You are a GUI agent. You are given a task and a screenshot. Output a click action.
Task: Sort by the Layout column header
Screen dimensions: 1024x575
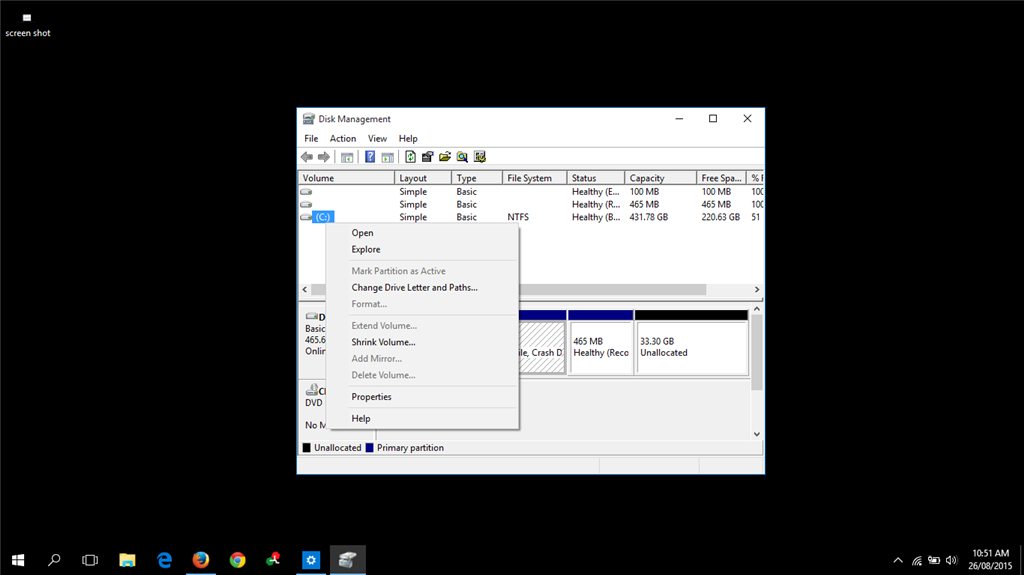[x=423, y=178]
